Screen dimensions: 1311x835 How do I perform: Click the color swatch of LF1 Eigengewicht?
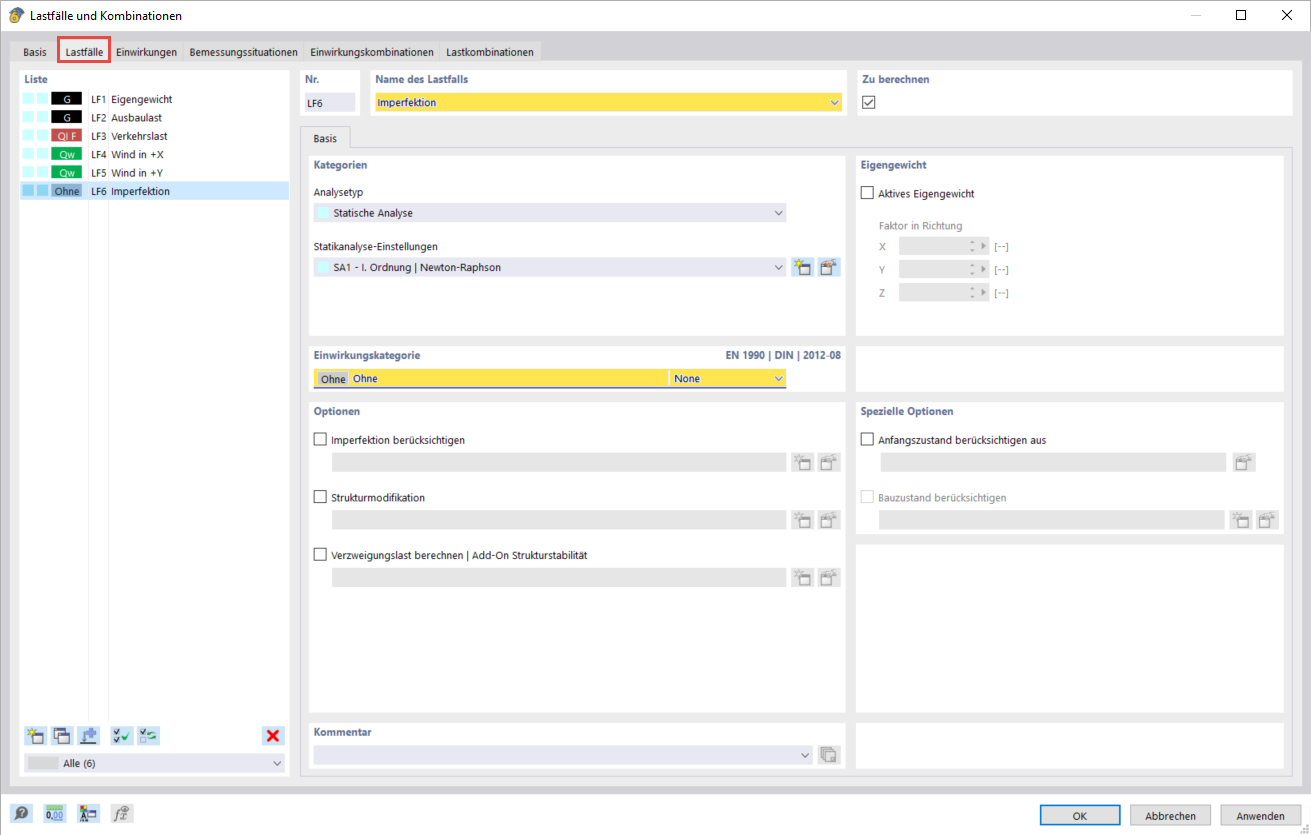[66, 99]
